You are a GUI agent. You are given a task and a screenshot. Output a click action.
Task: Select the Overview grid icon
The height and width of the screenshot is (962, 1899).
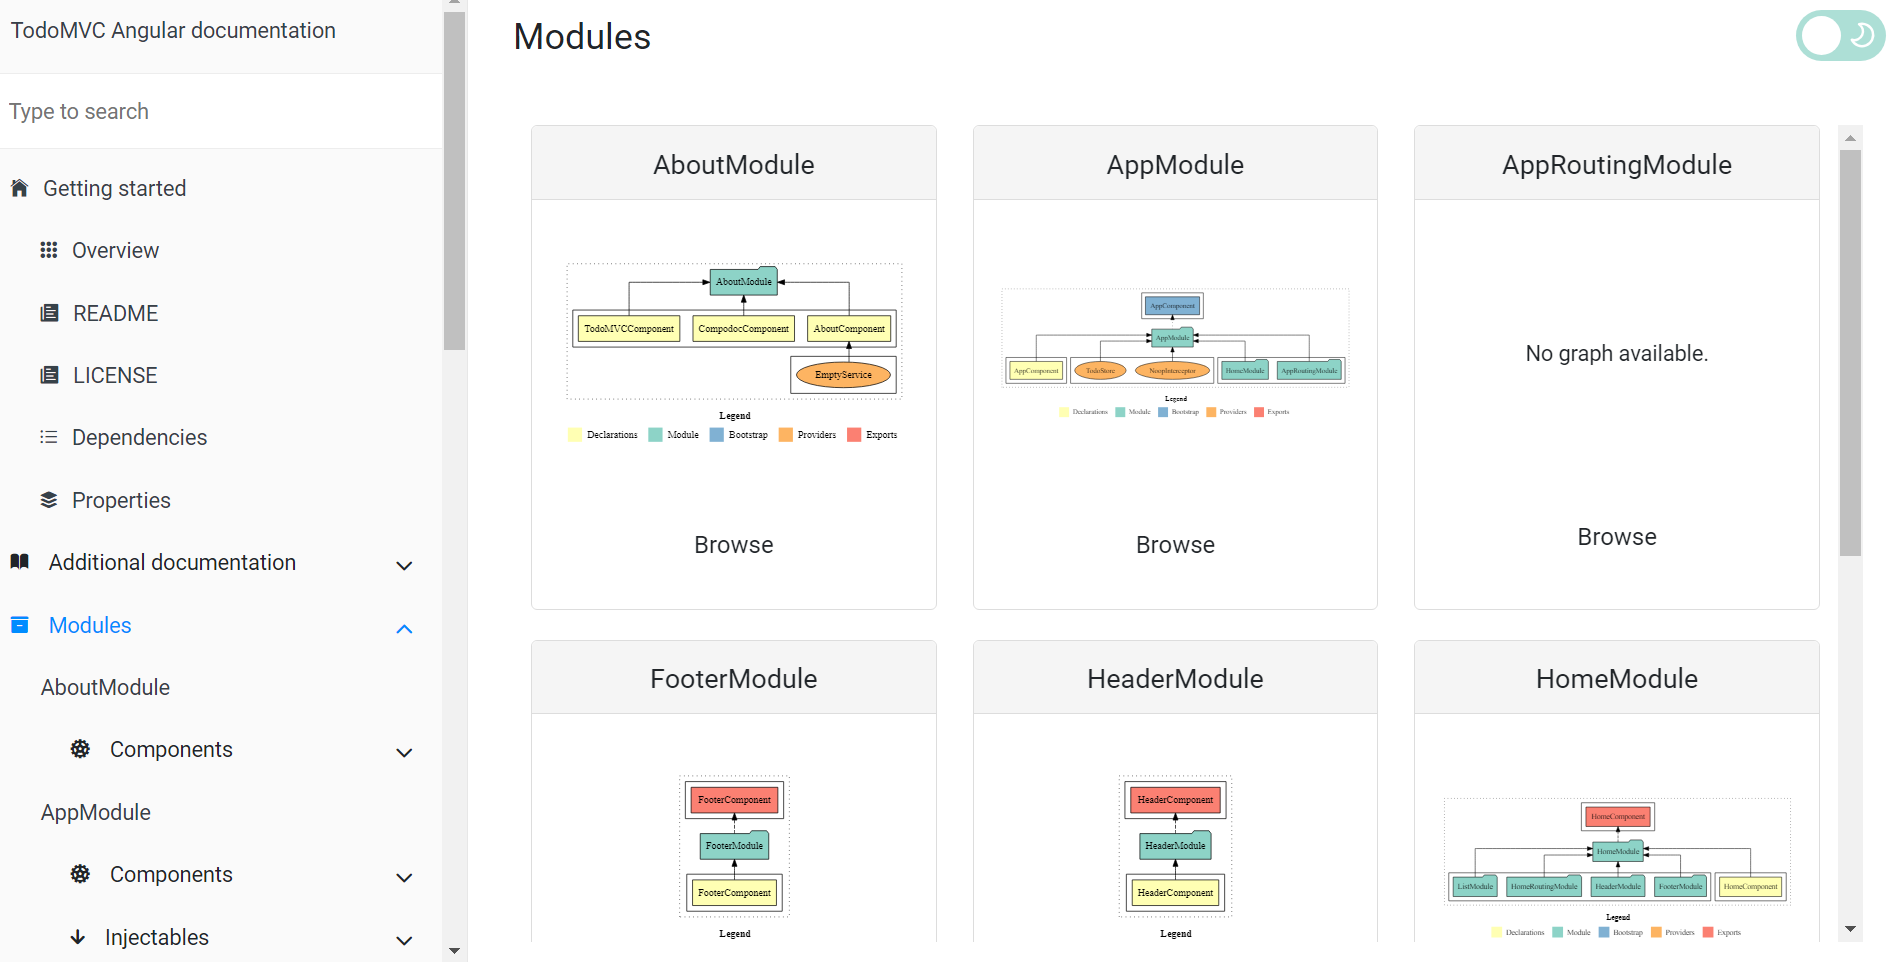49,250
